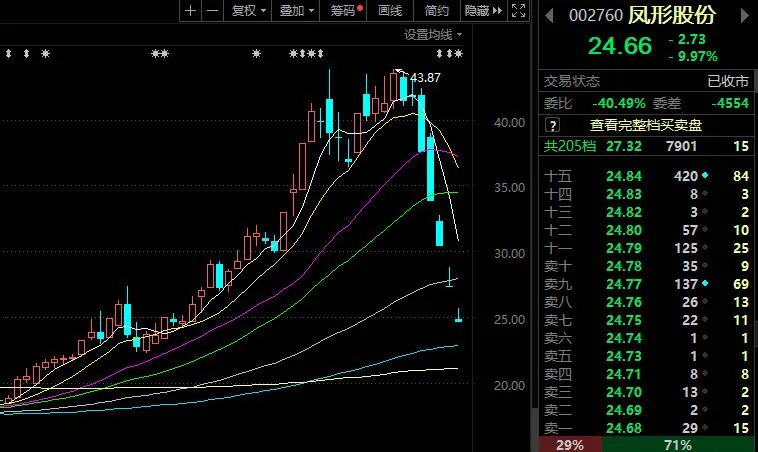The height and width of the screenshot is (452, 758).
Task: Select 卖七 row at 24.75
Action: [646, 320]
